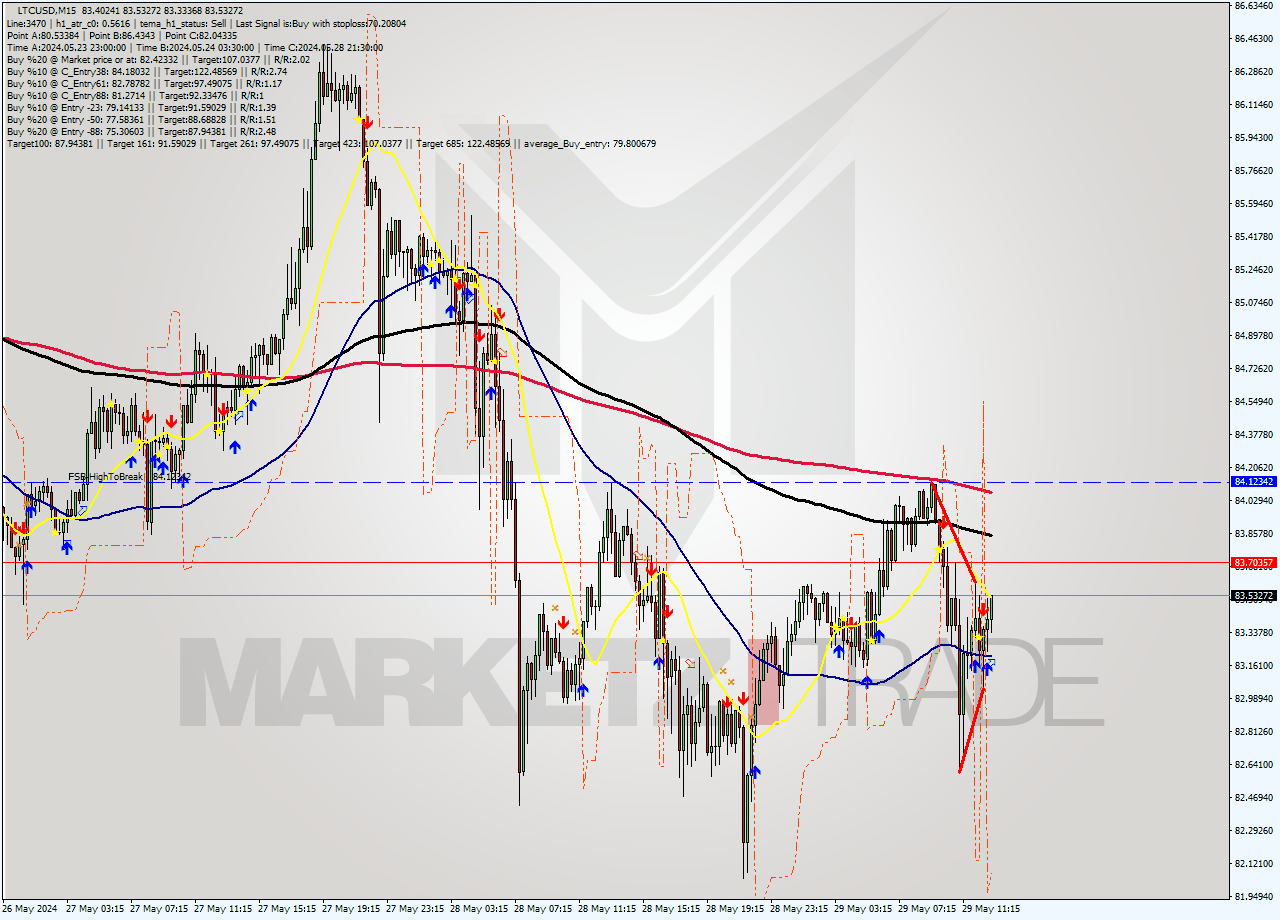Click the 83.33780 price scale label
The width and height of the screenshot is (1280, 920).
pyautogui.click(x=1254, y=633)
